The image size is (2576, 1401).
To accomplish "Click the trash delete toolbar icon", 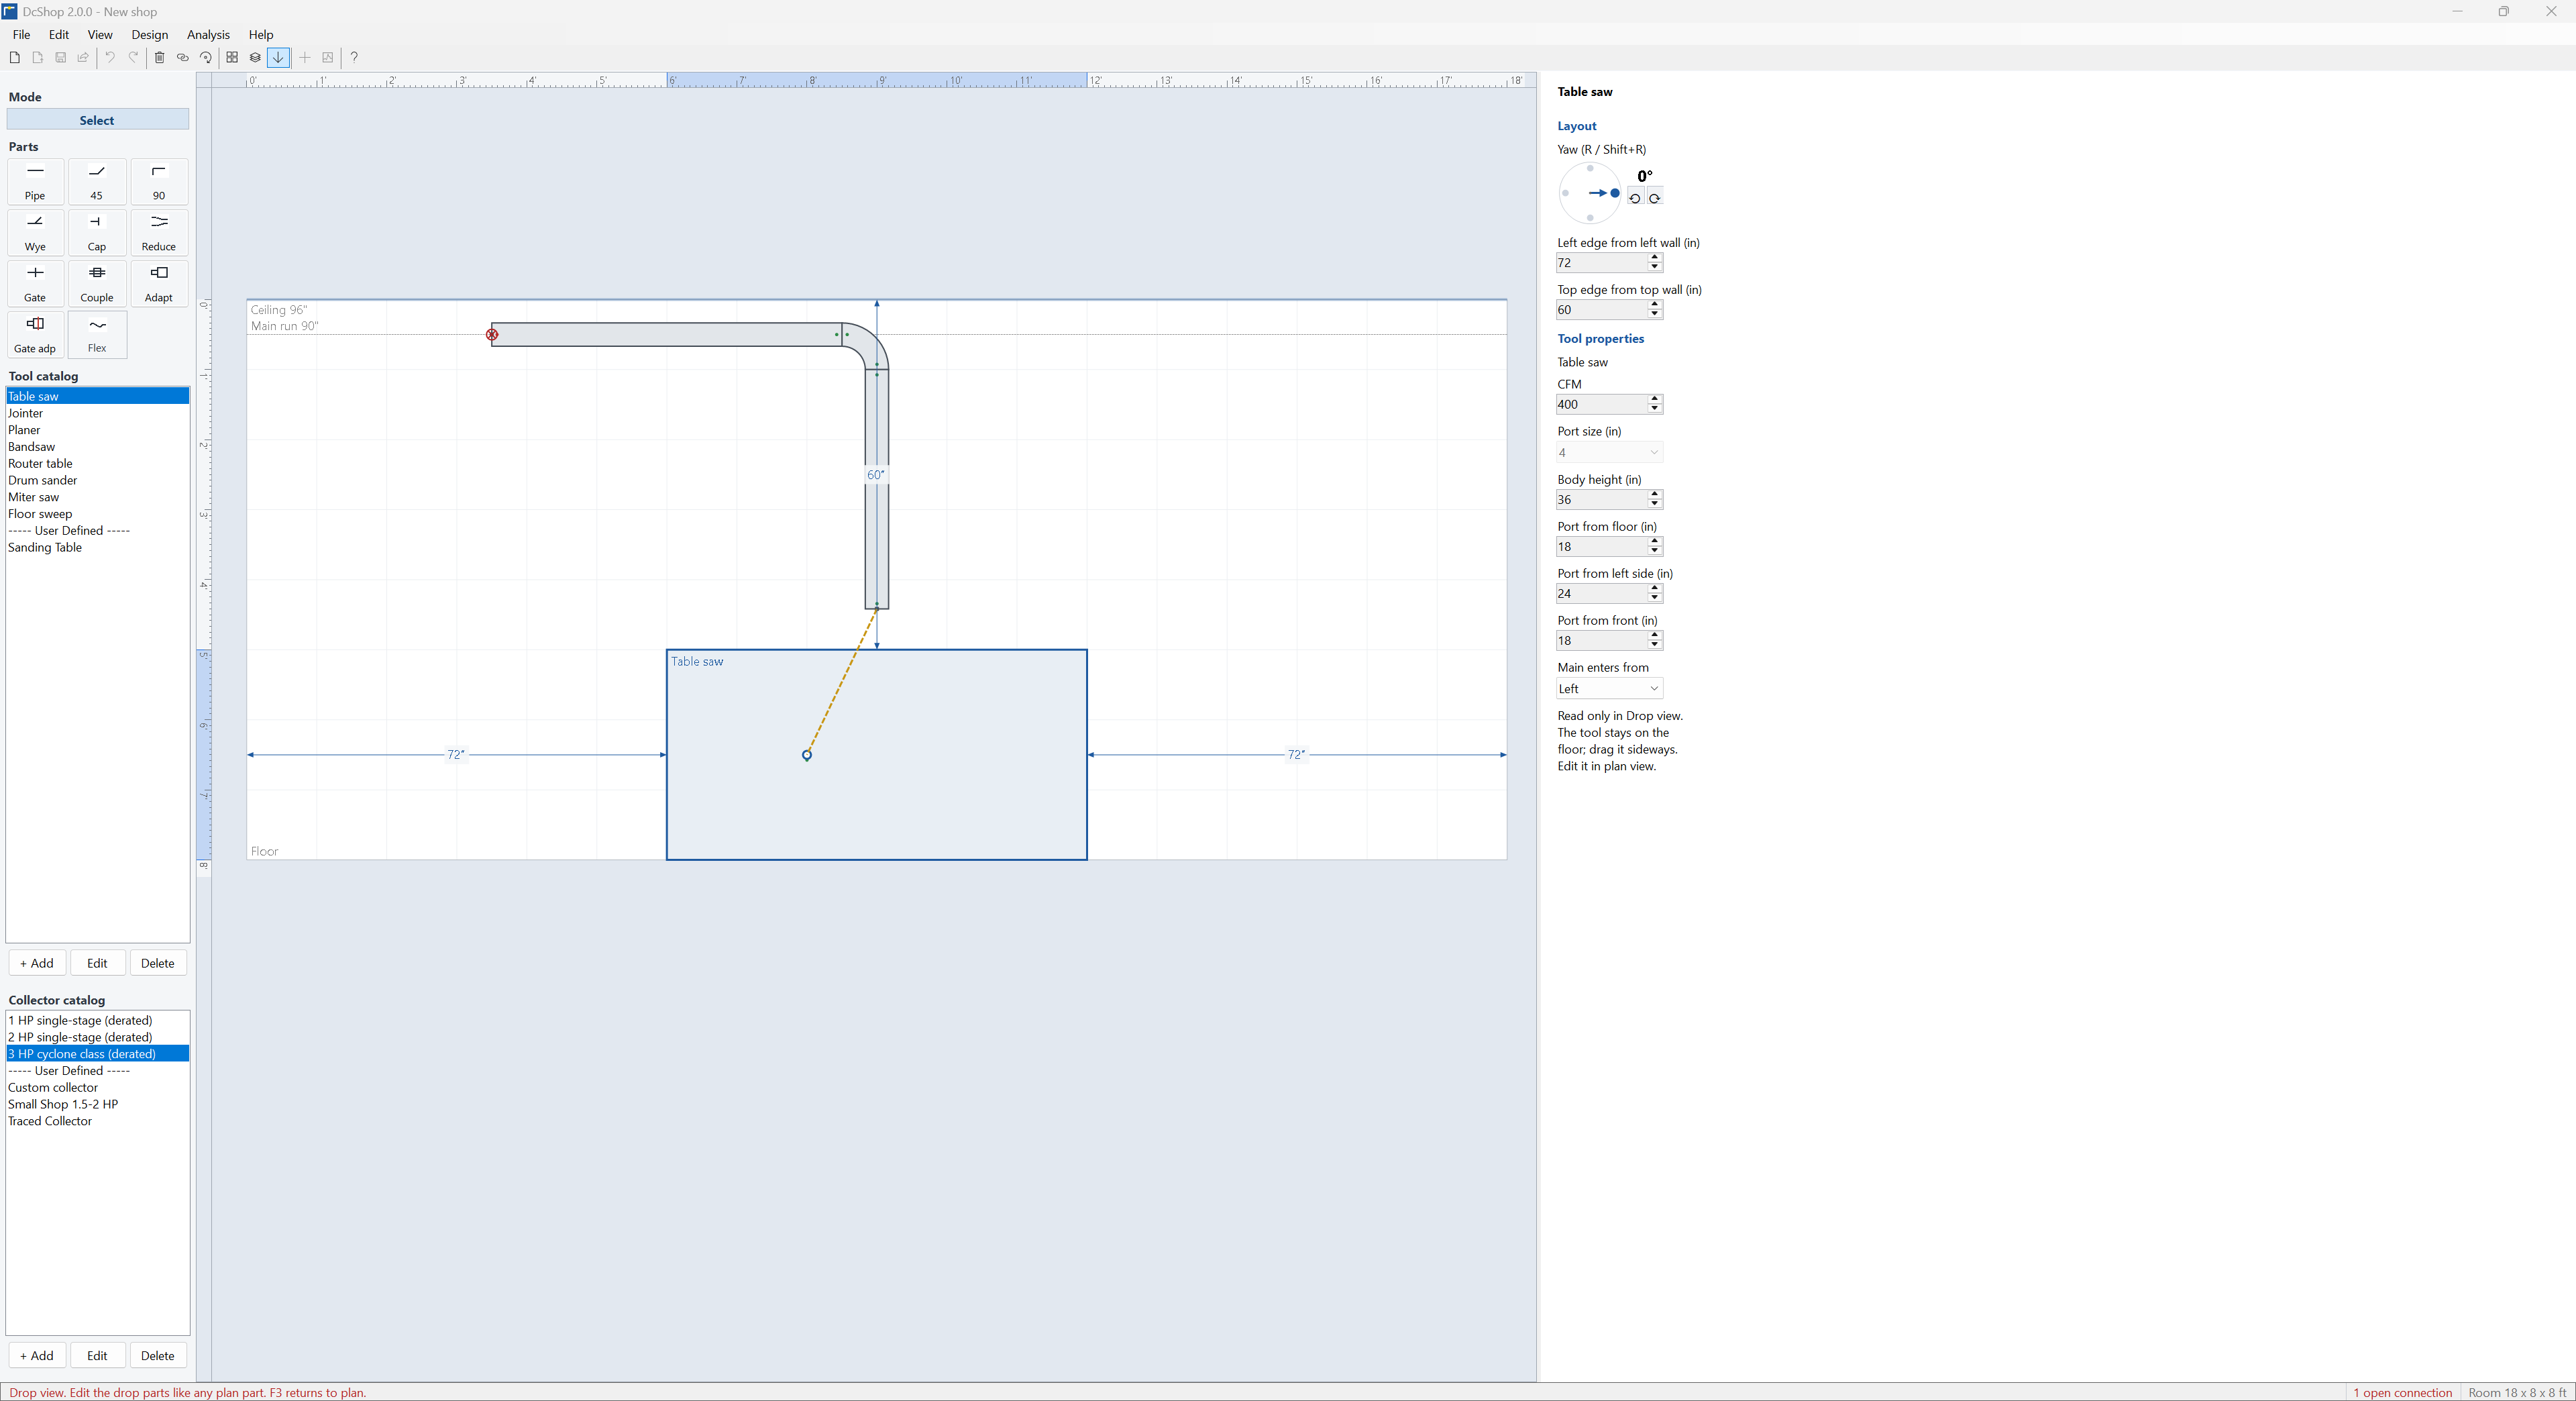I will pos(159,58).
